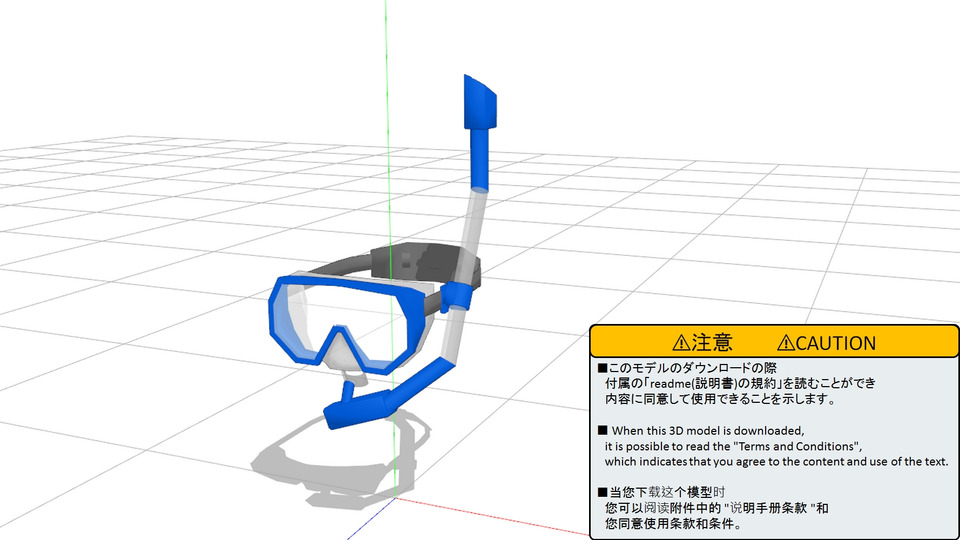Viewport: 960px width, 540px height.
Task: Click the text "When this 3D model is downloaded,"
Action: [x=708, y=430]
